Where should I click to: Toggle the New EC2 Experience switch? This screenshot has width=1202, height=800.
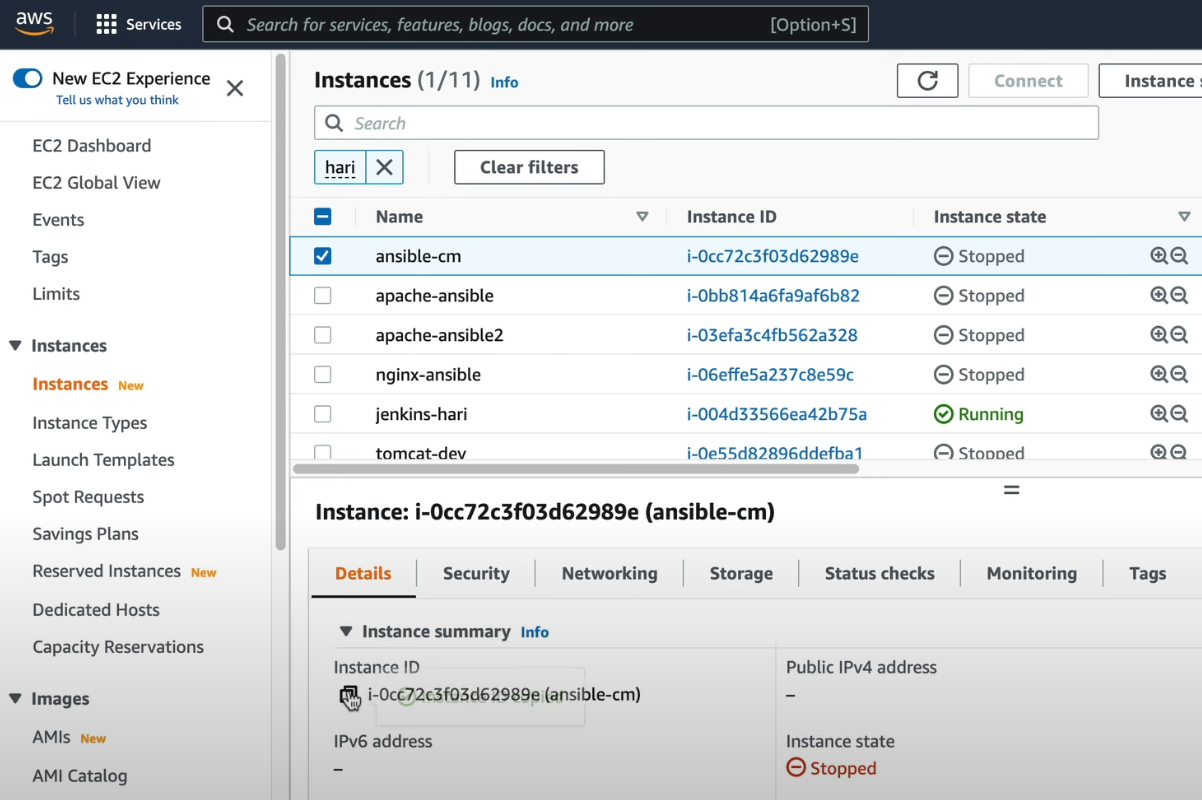tap(27, 78)
